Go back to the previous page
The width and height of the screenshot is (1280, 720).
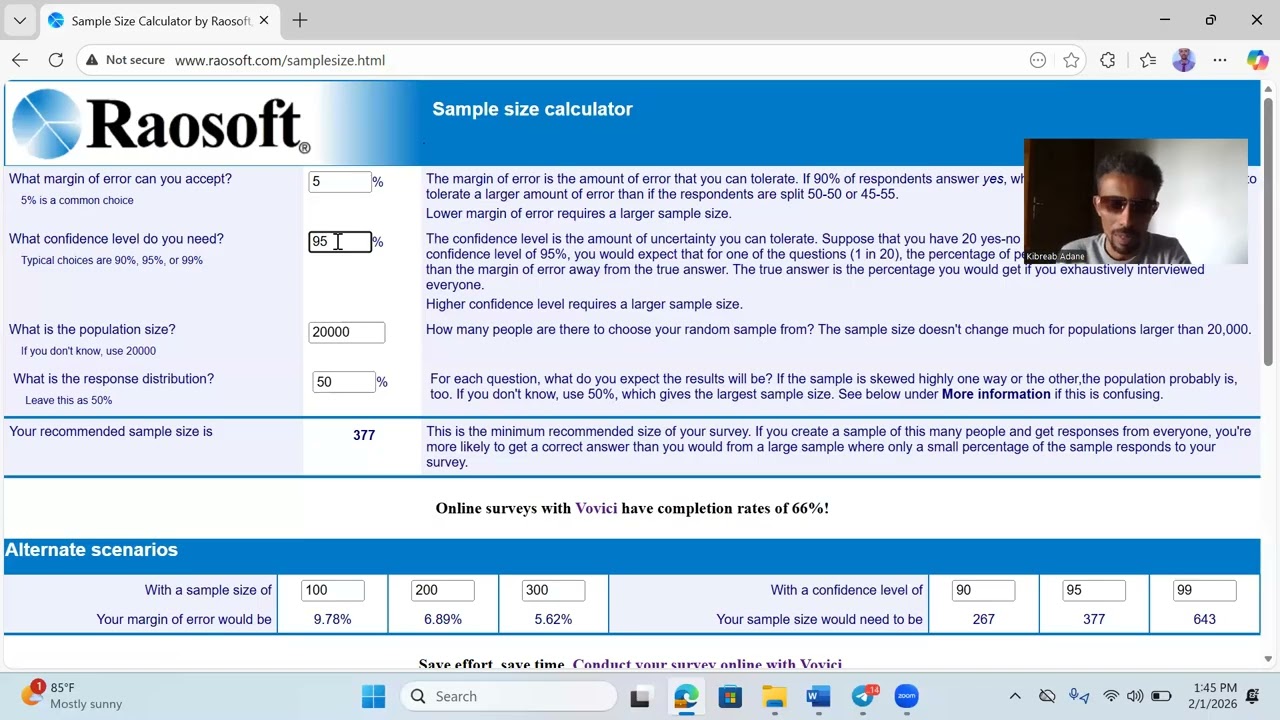point(20,60)
